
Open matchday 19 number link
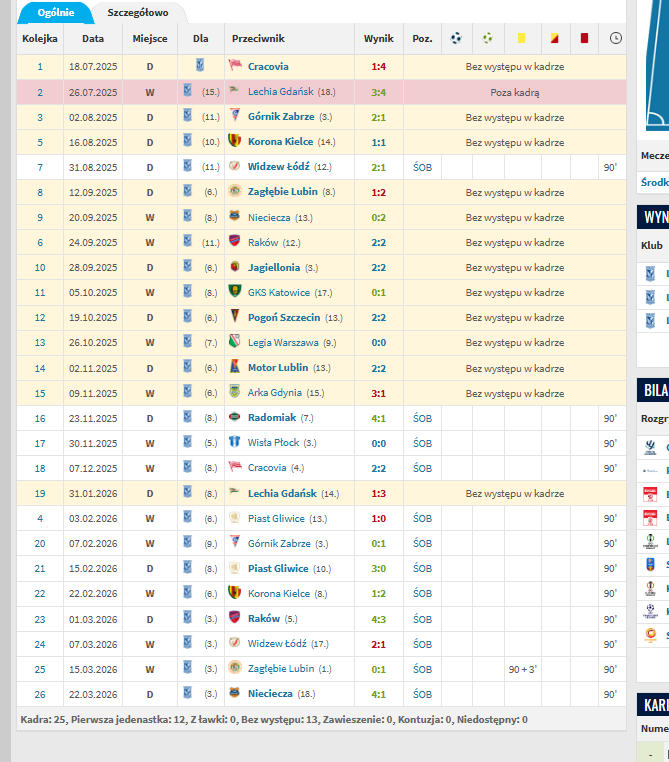40,494
